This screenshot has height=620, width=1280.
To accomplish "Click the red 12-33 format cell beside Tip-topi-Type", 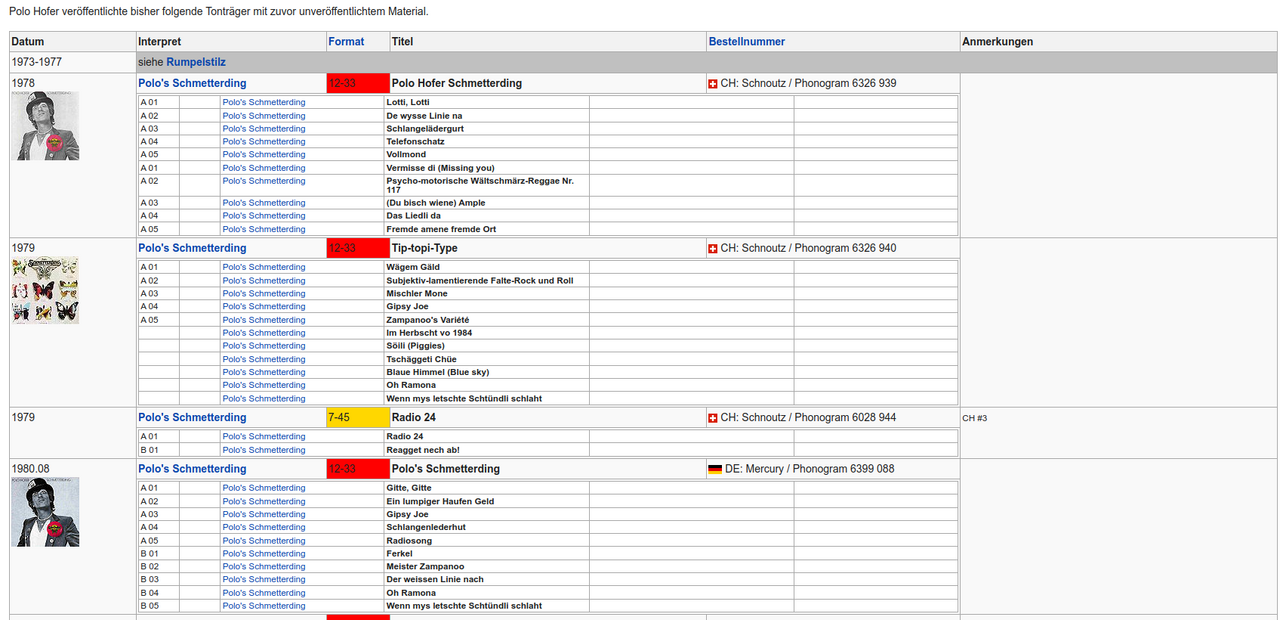I will point(358,248).
